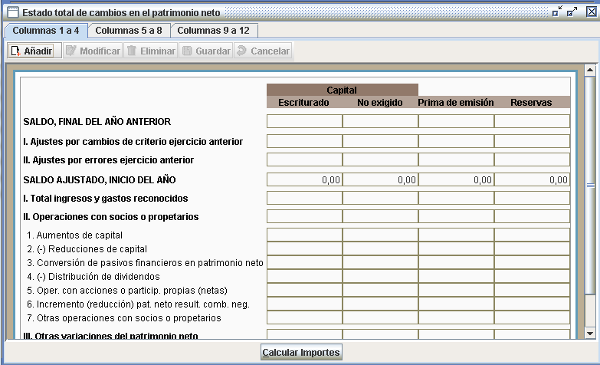Screen dimensions: 600x365
Task: Click Escriturado field for Aumentos de capital
Action: click(x=305, y=235)
